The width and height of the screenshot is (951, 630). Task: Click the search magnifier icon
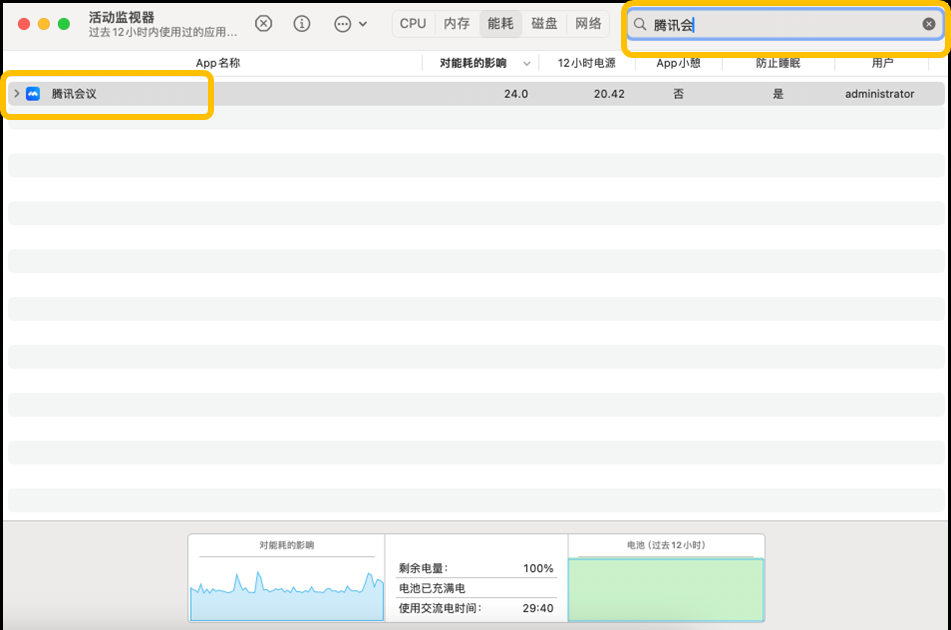pyautogui.click(x=639, y=24)
